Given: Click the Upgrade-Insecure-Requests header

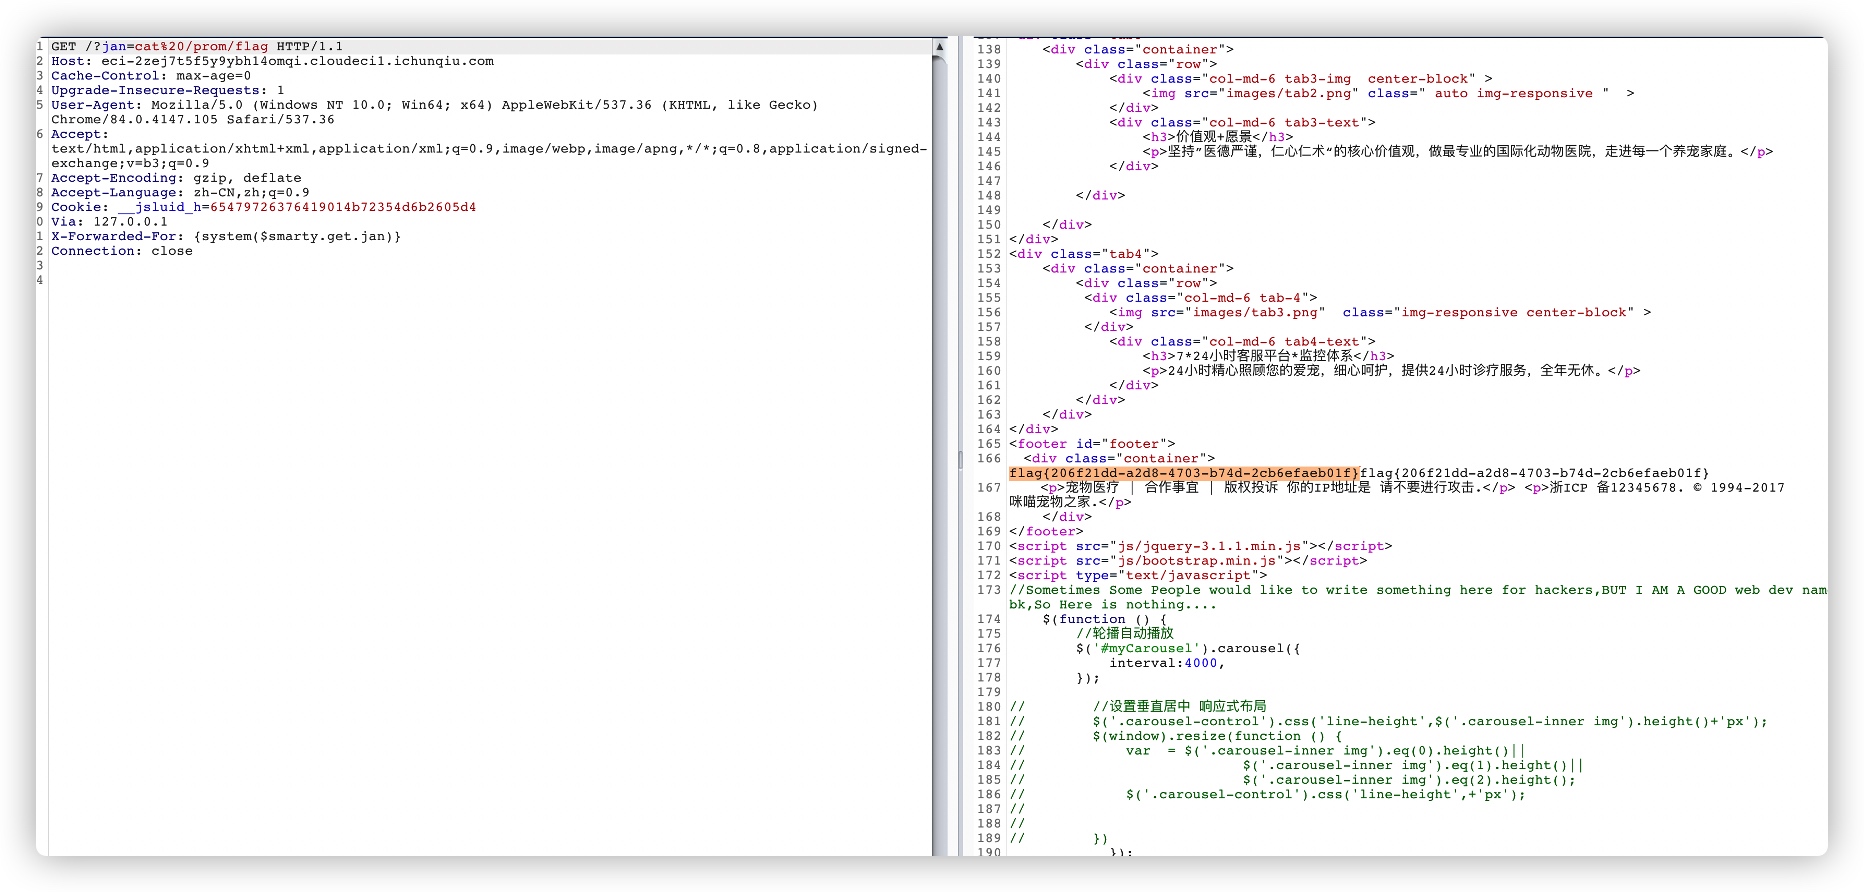Looking at the screenshot, I should (x=168, y=90).
